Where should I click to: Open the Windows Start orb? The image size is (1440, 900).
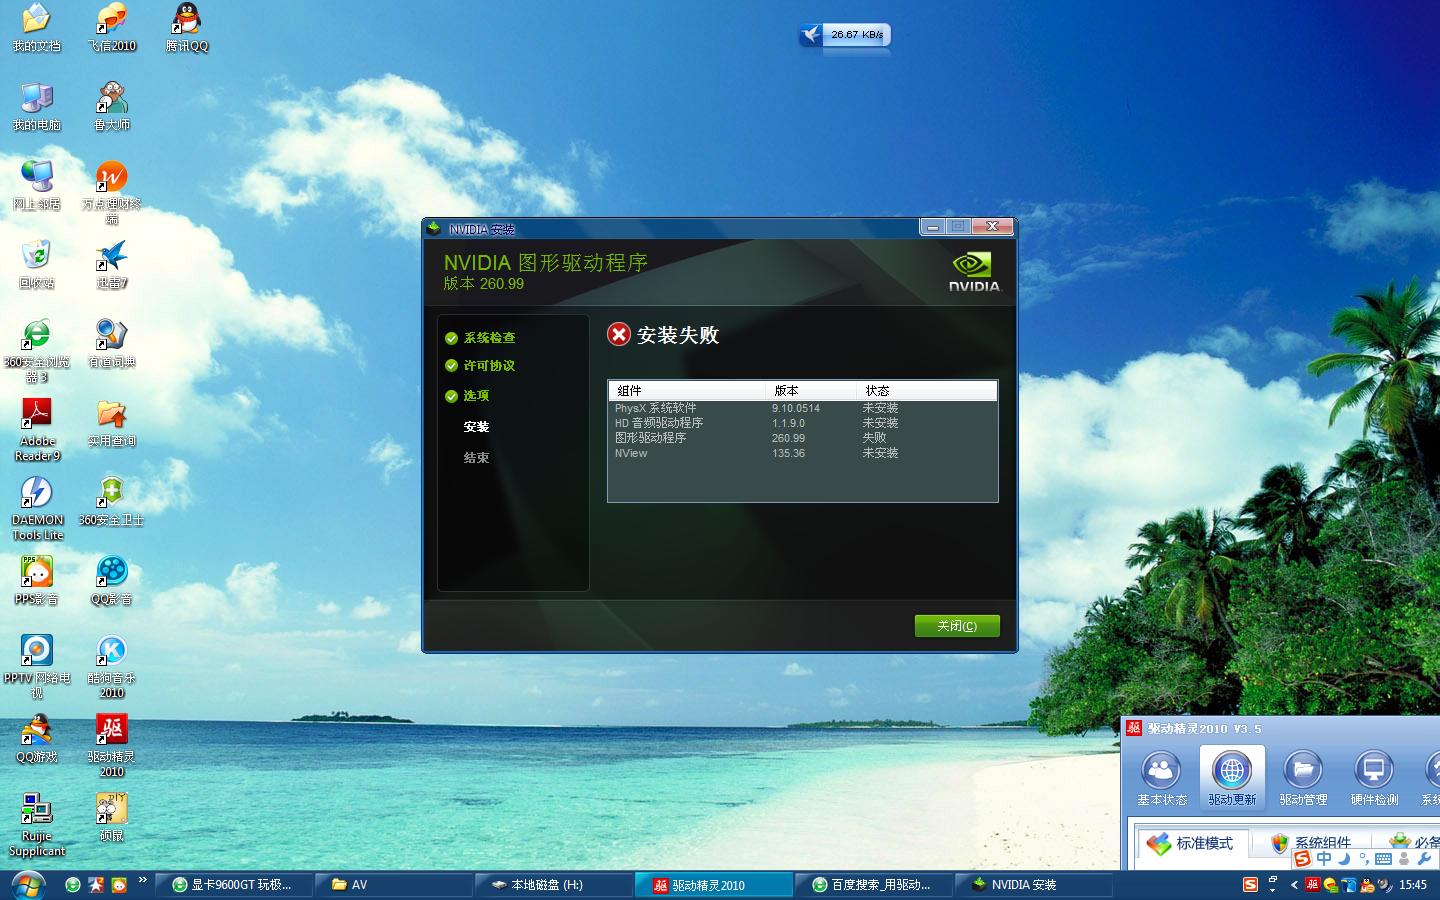pyautogui.click(x=27, y=885)
